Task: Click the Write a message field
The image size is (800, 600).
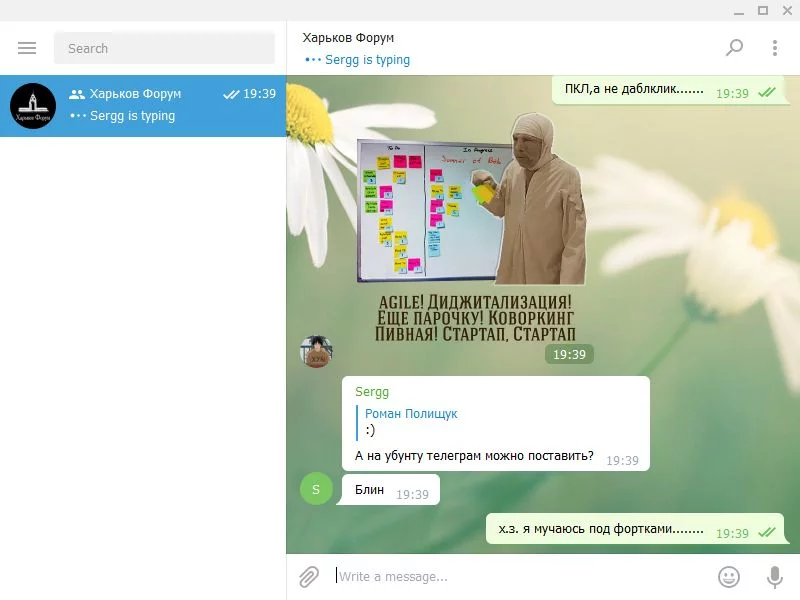Action: click(520, 577)
